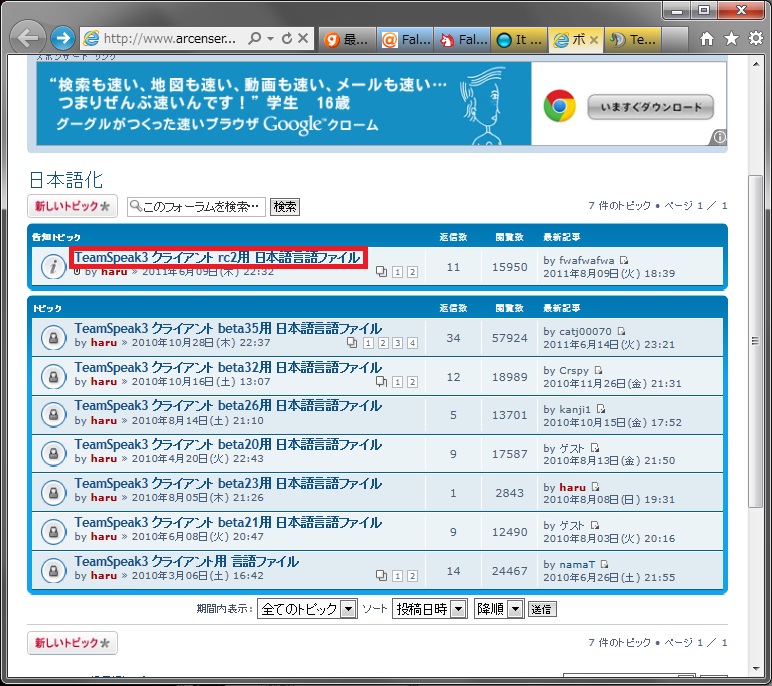Switch to the It ... browser tab

click(x=519, y=39)
